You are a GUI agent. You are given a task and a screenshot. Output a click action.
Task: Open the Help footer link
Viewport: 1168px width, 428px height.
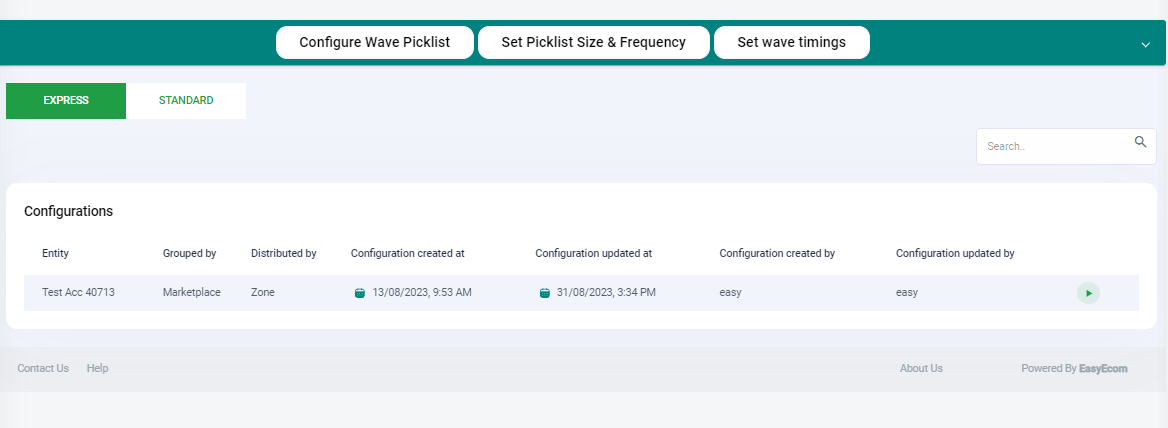98,368
